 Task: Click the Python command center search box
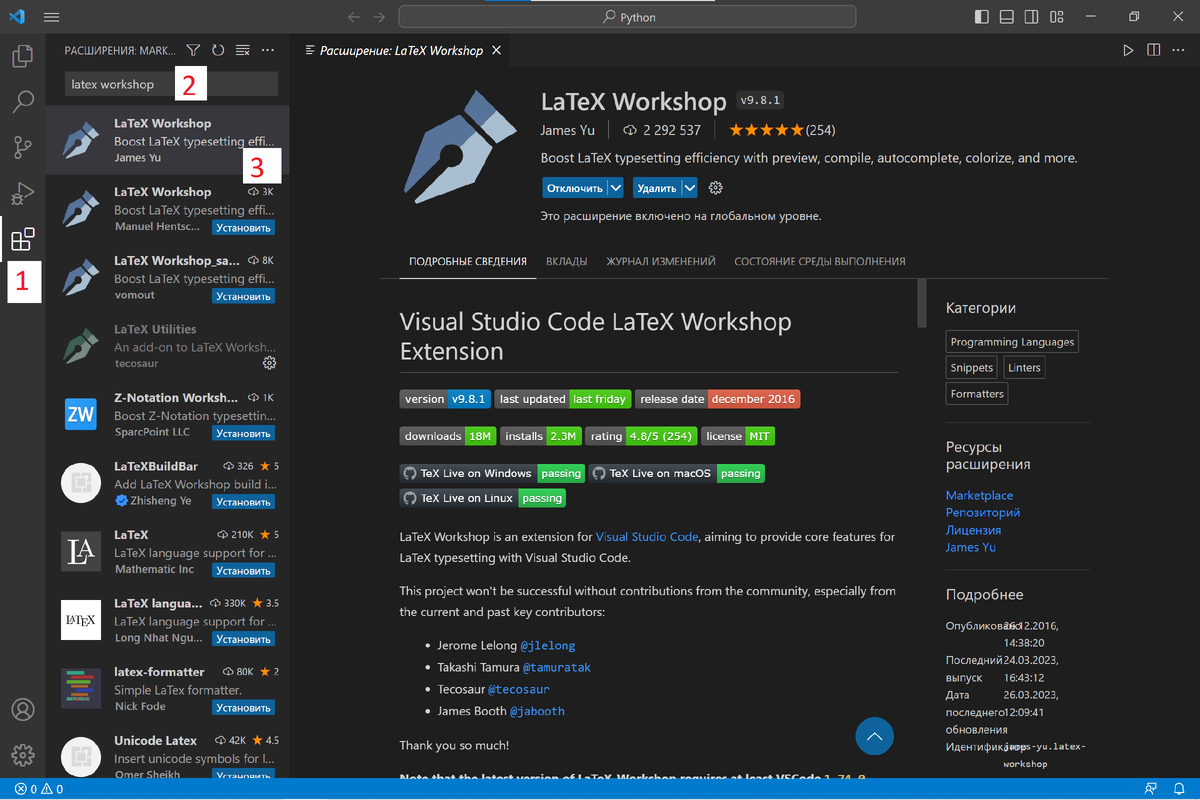click(627, 17)
